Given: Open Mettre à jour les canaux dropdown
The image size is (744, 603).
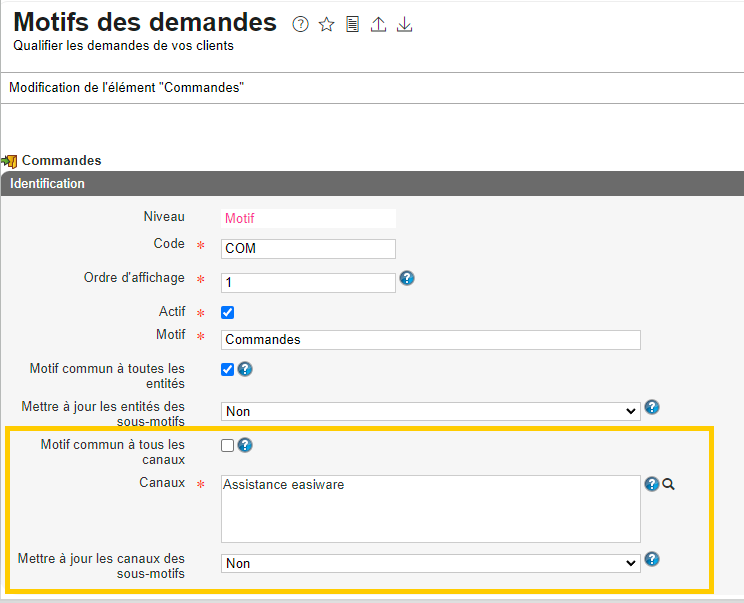Looking at the screenshot, I should (x=430, y=564).
